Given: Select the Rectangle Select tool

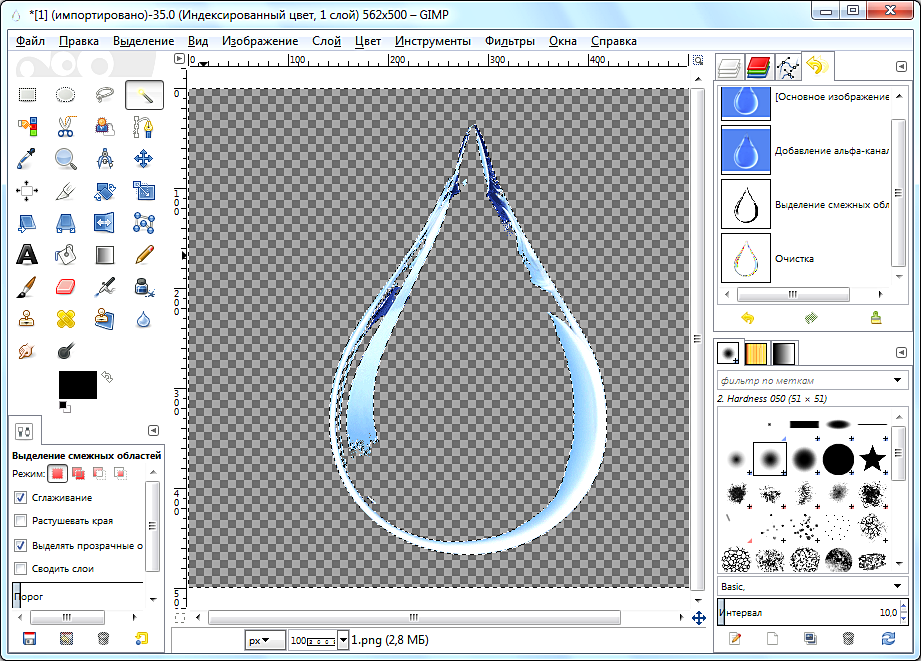Looking at the screenshot, I should tap(27, 95).
